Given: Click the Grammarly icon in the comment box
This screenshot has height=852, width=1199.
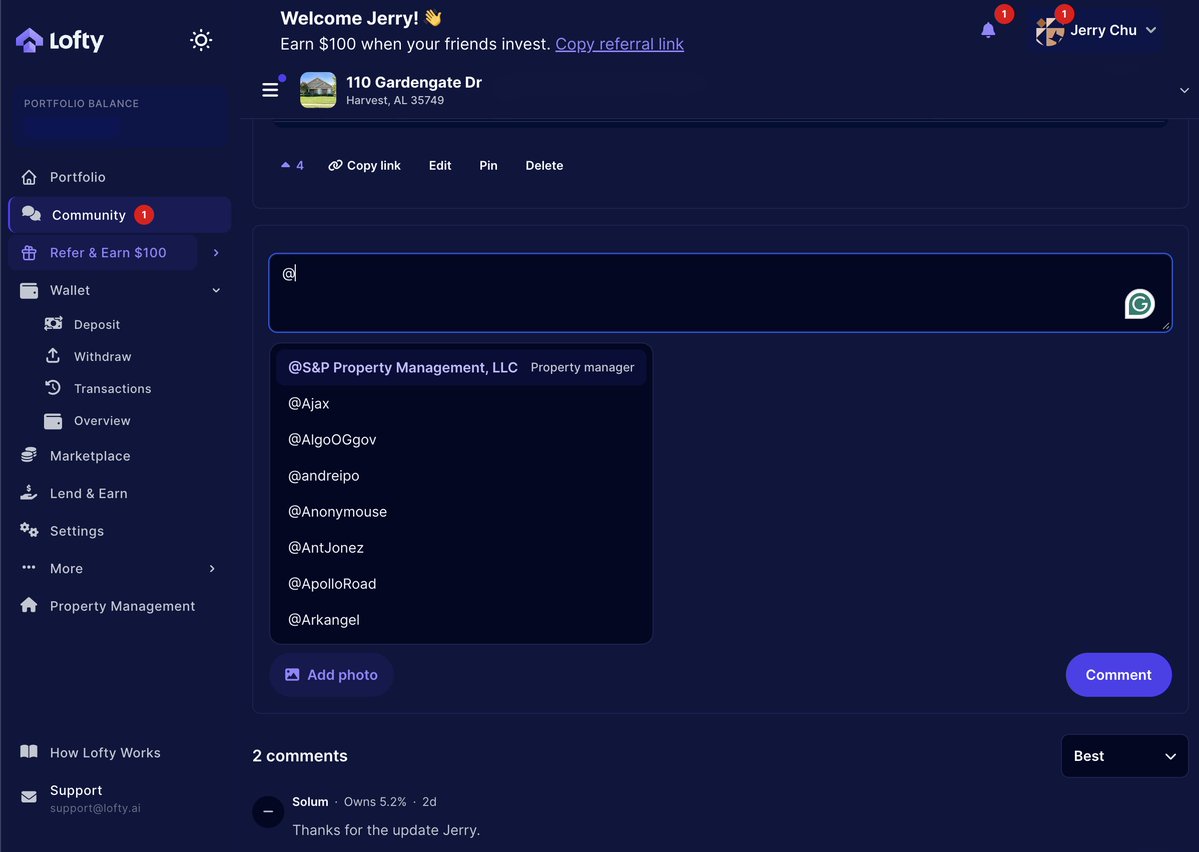Looking at the screenshot, I should 1139,304.
